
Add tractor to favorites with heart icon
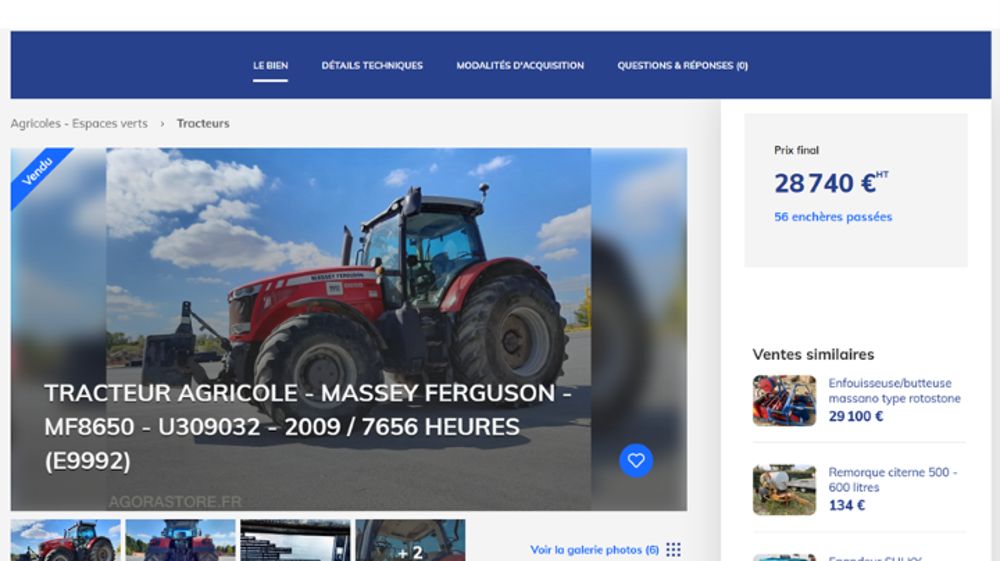click(636, 460)
